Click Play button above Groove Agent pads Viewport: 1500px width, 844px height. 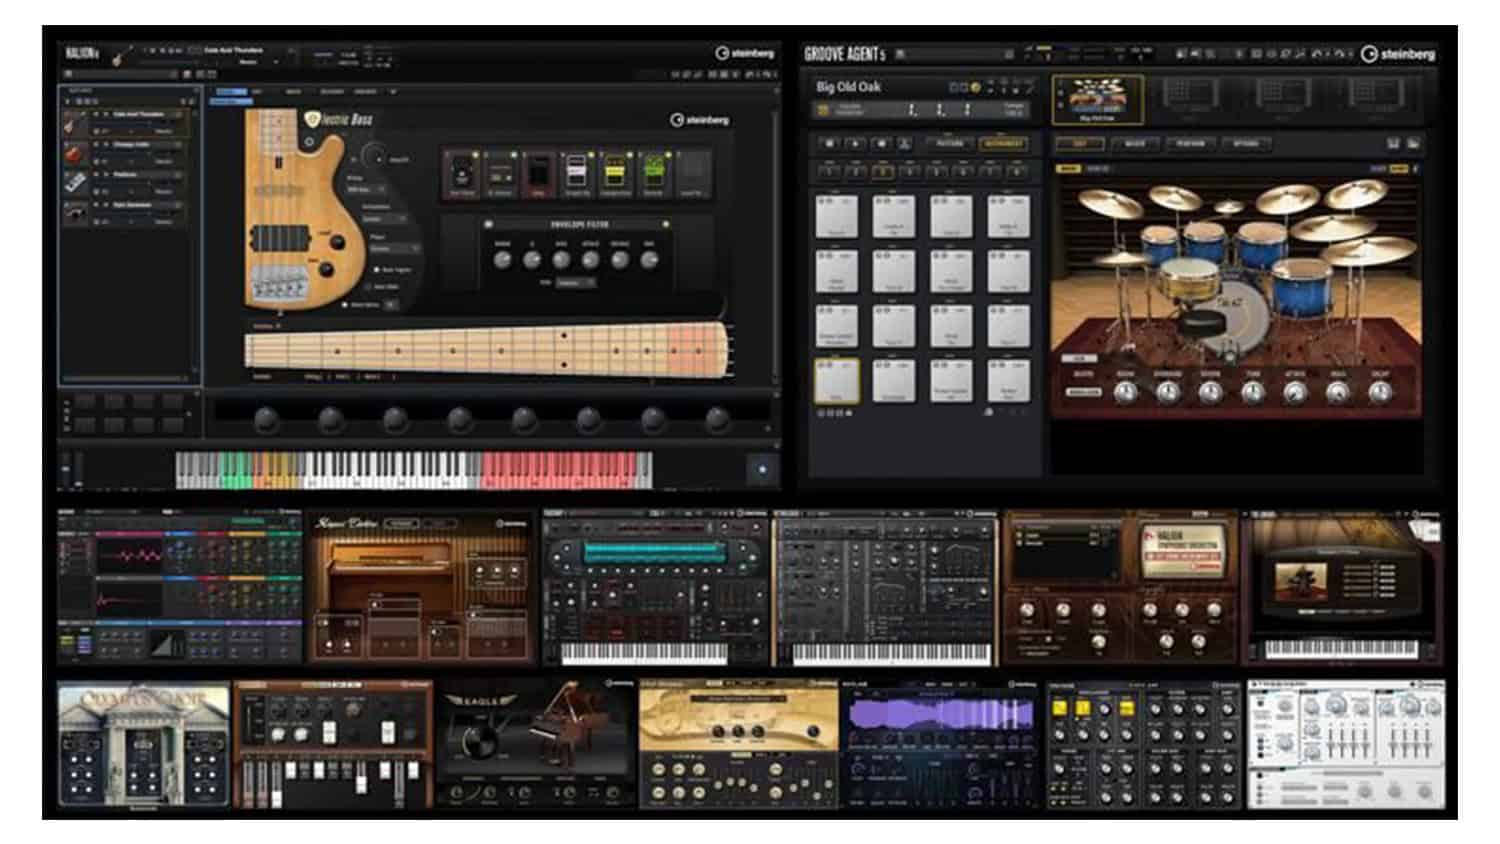pos(855,144)
